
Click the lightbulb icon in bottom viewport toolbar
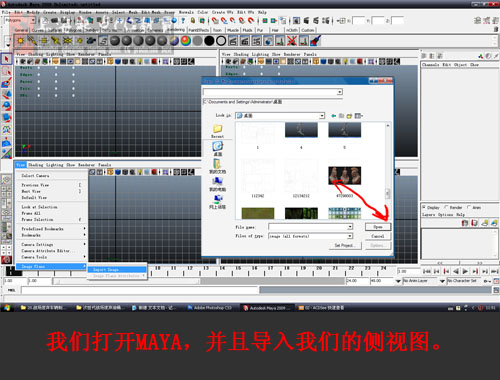coord(140,172)
